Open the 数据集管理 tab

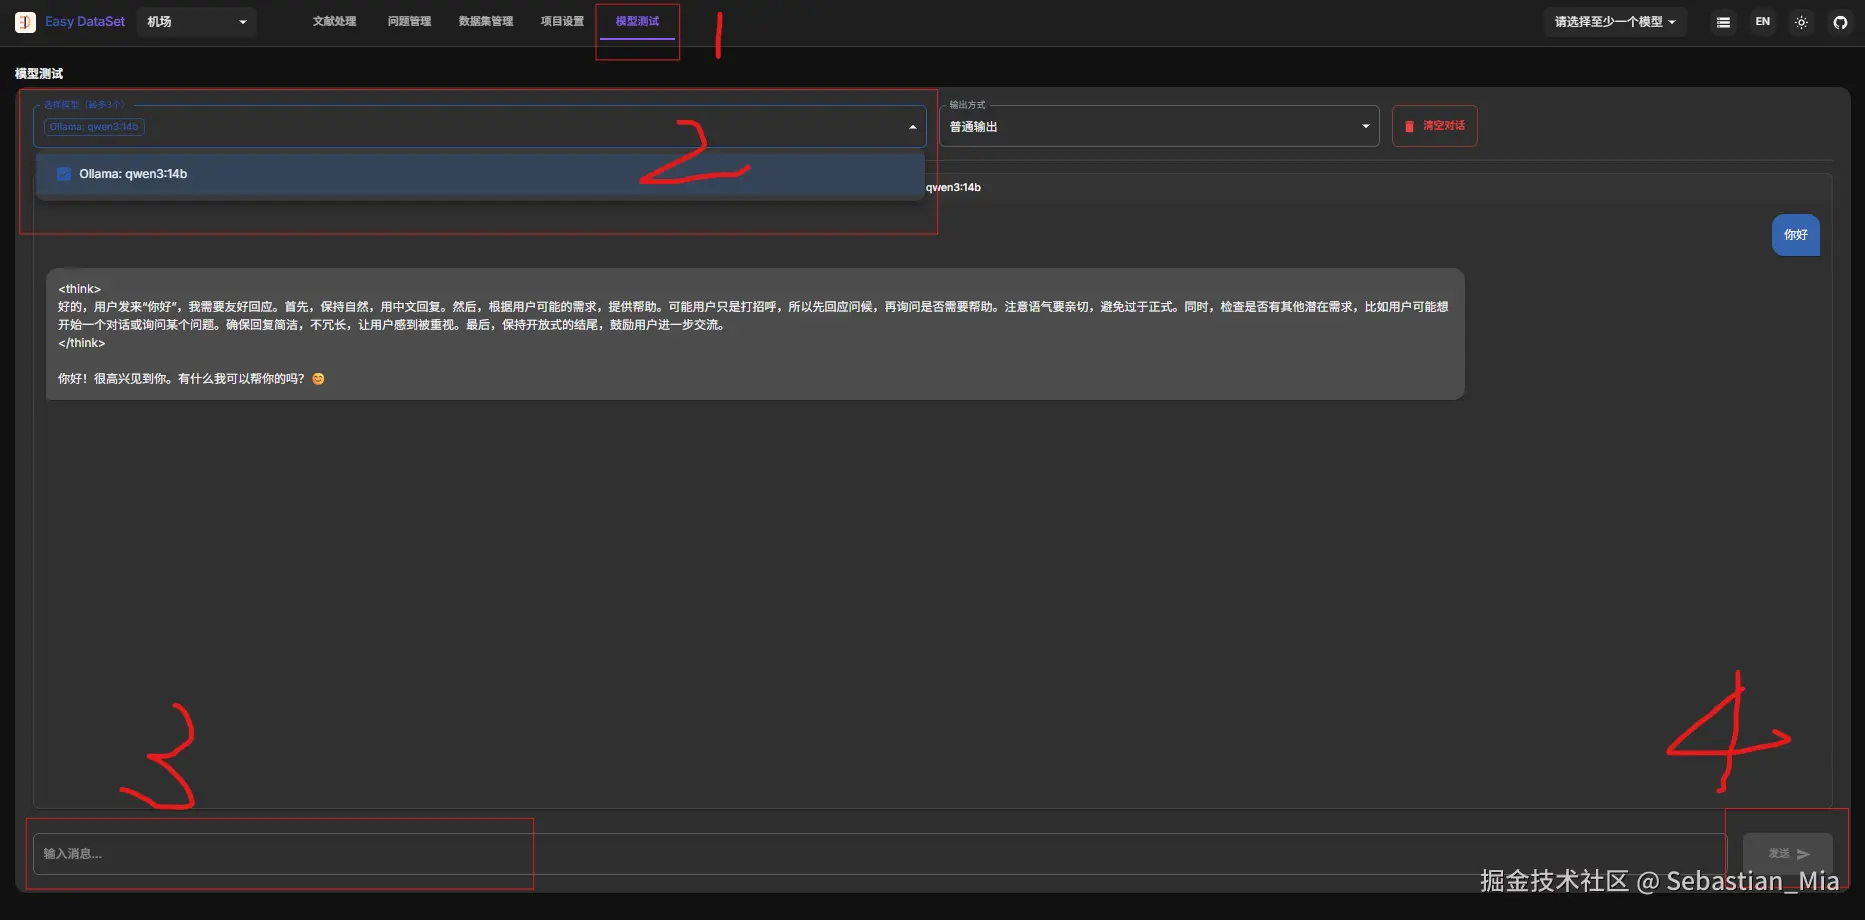coord(486,22)
